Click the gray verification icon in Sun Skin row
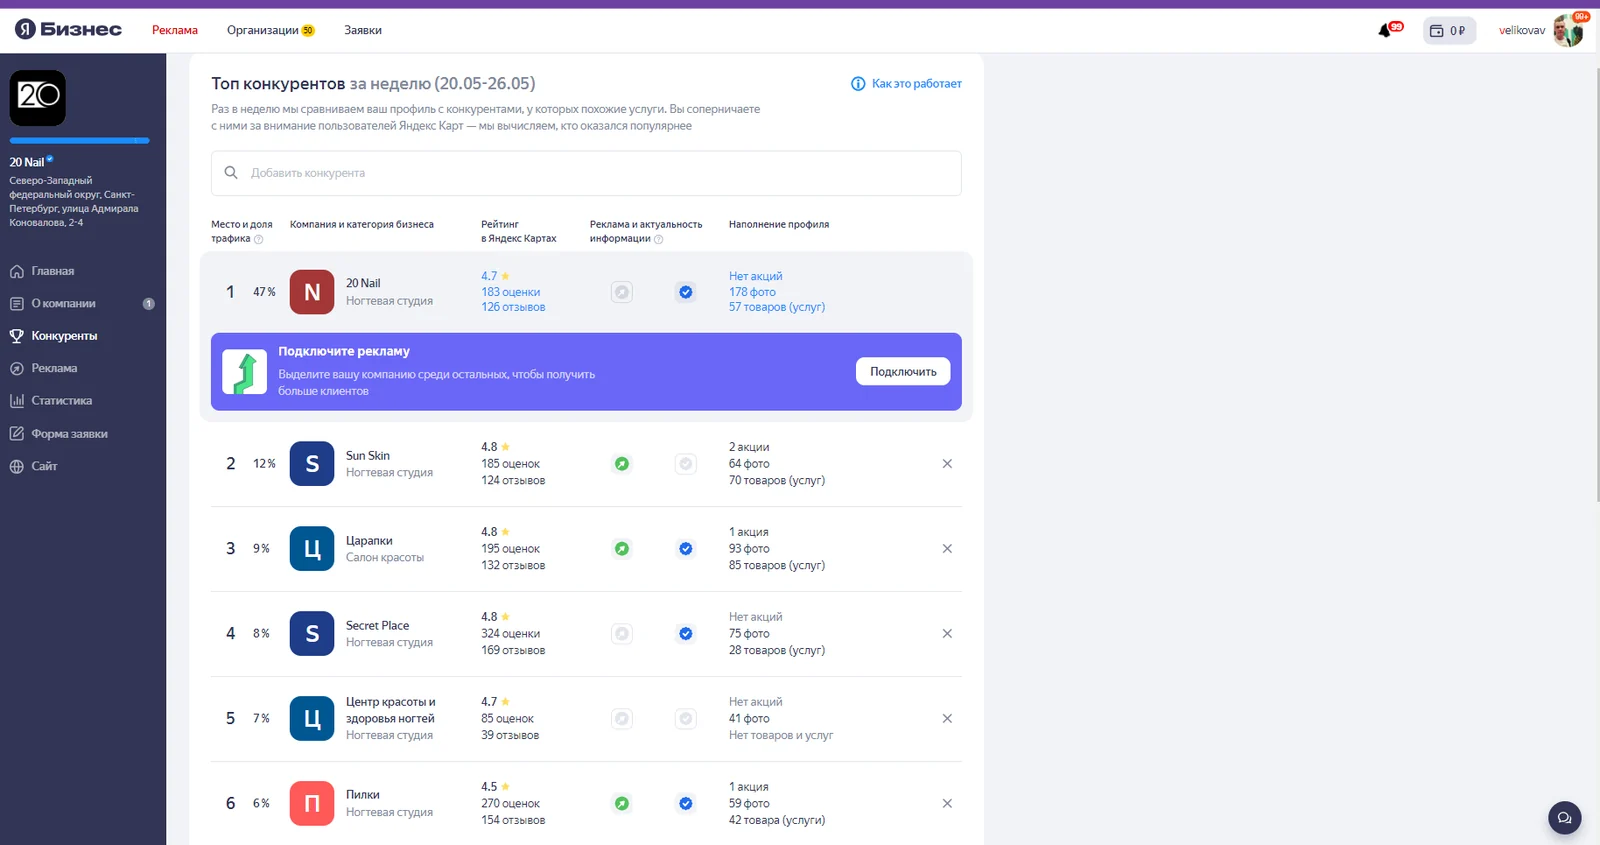Screen dimensions: 1600x845 point(686,464)
